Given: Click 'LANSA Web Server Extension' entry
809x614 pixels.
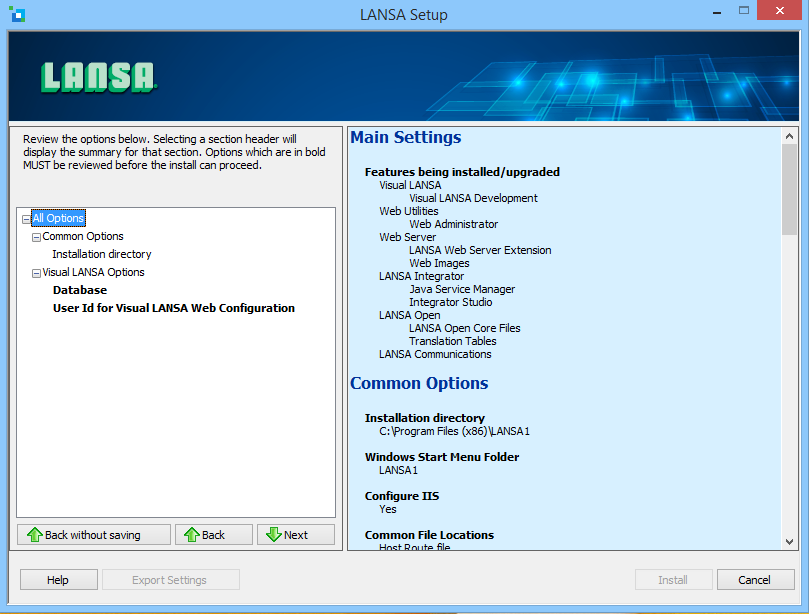Looking at the screenshot, I should coord(480,250).
